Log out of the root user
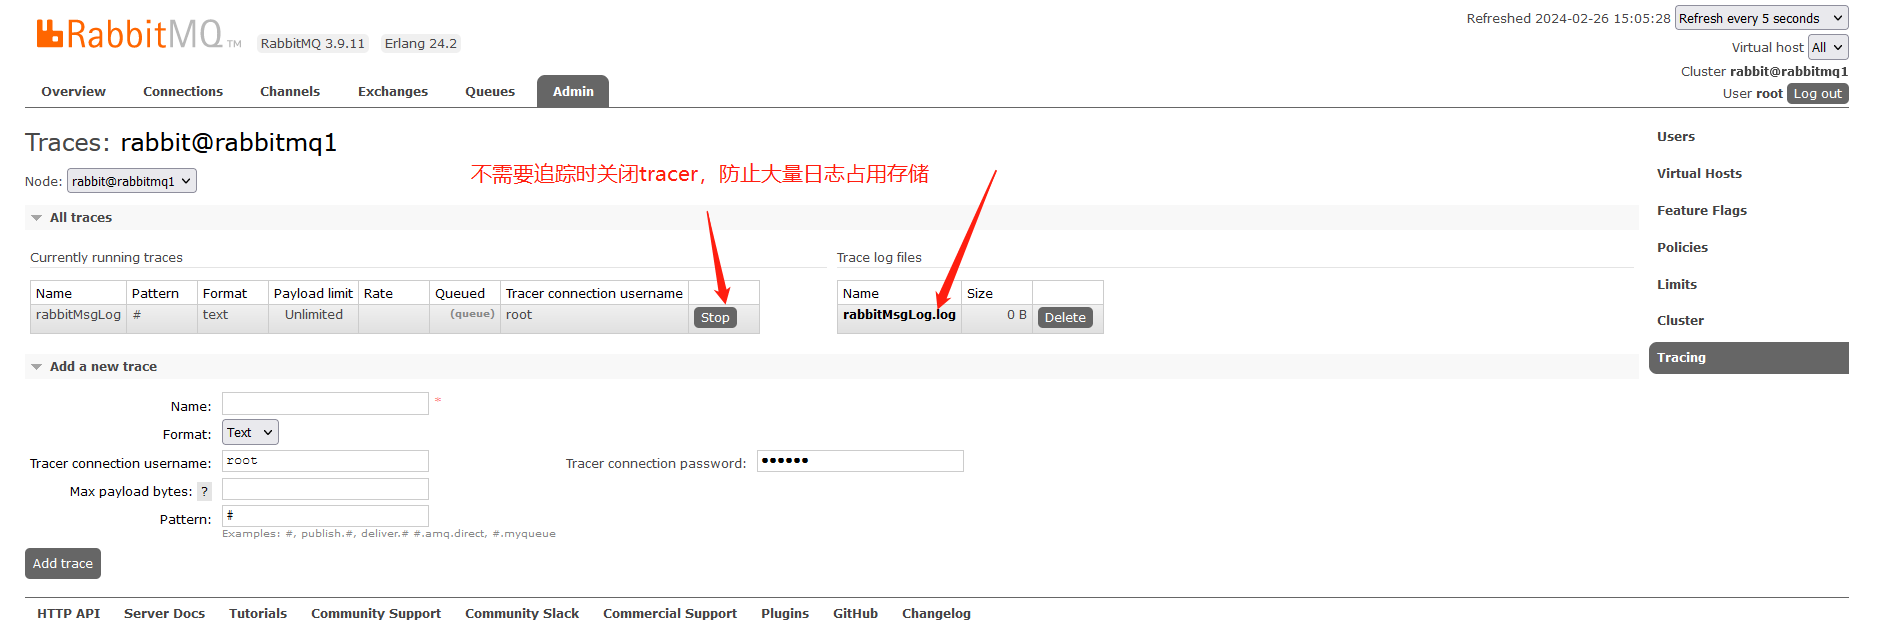 pyautogui.click(x=1817, y=93)
